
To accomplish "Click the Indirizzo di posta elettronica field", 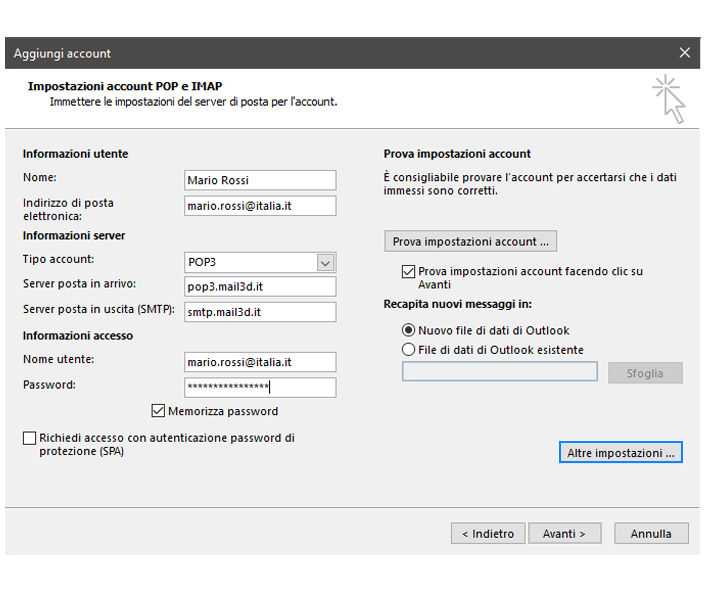I will (260, 206).
